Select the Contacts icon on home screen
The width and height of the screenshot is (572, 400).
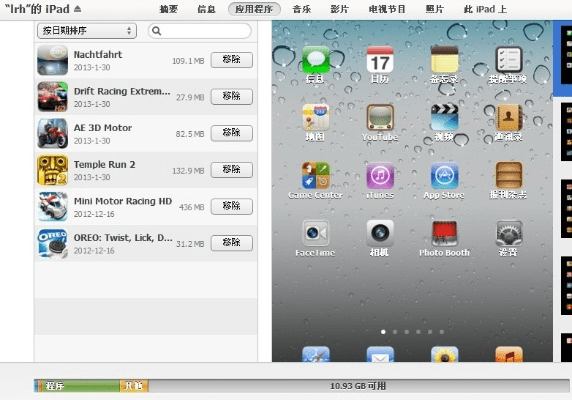(x=509, y=117)
